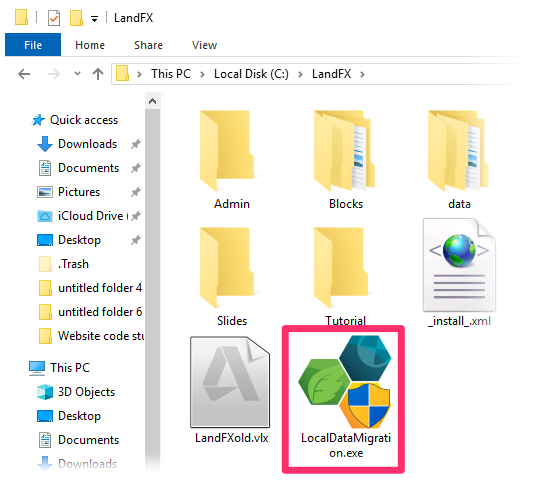Switch to the Home ribbon tab
Viewport: 554px width, 482px height.
point(90,45)
